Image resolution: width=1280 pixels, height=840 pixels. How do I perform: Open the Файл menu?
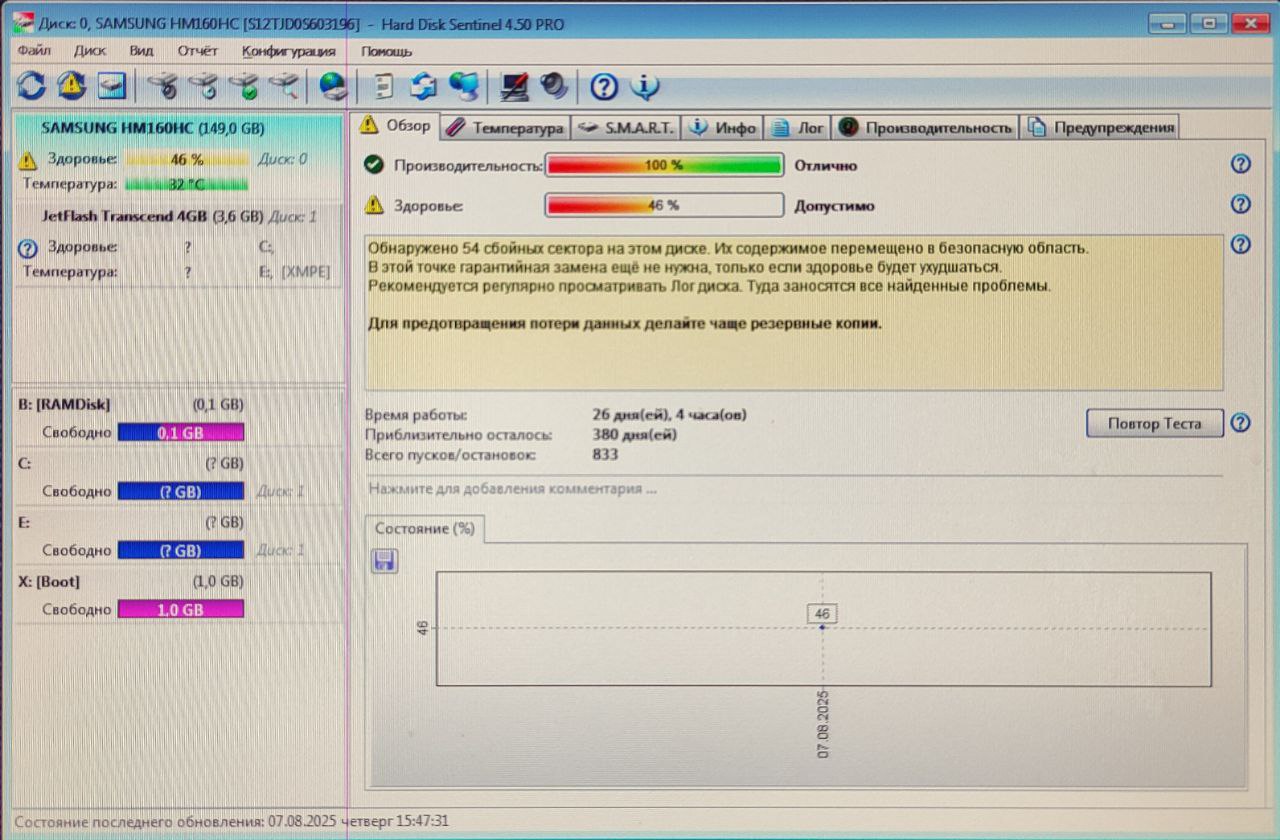pos(34,51)
